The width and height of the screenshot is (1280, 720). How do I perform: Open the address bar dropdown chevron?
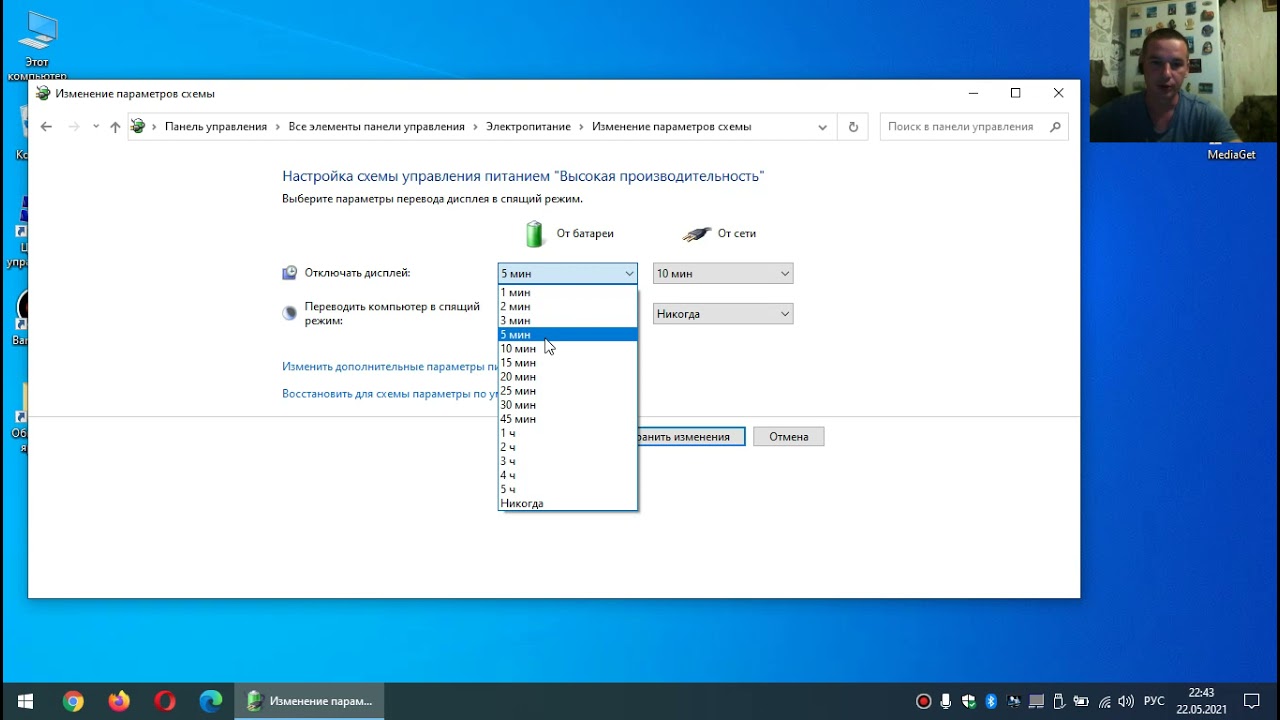(823, 126)
